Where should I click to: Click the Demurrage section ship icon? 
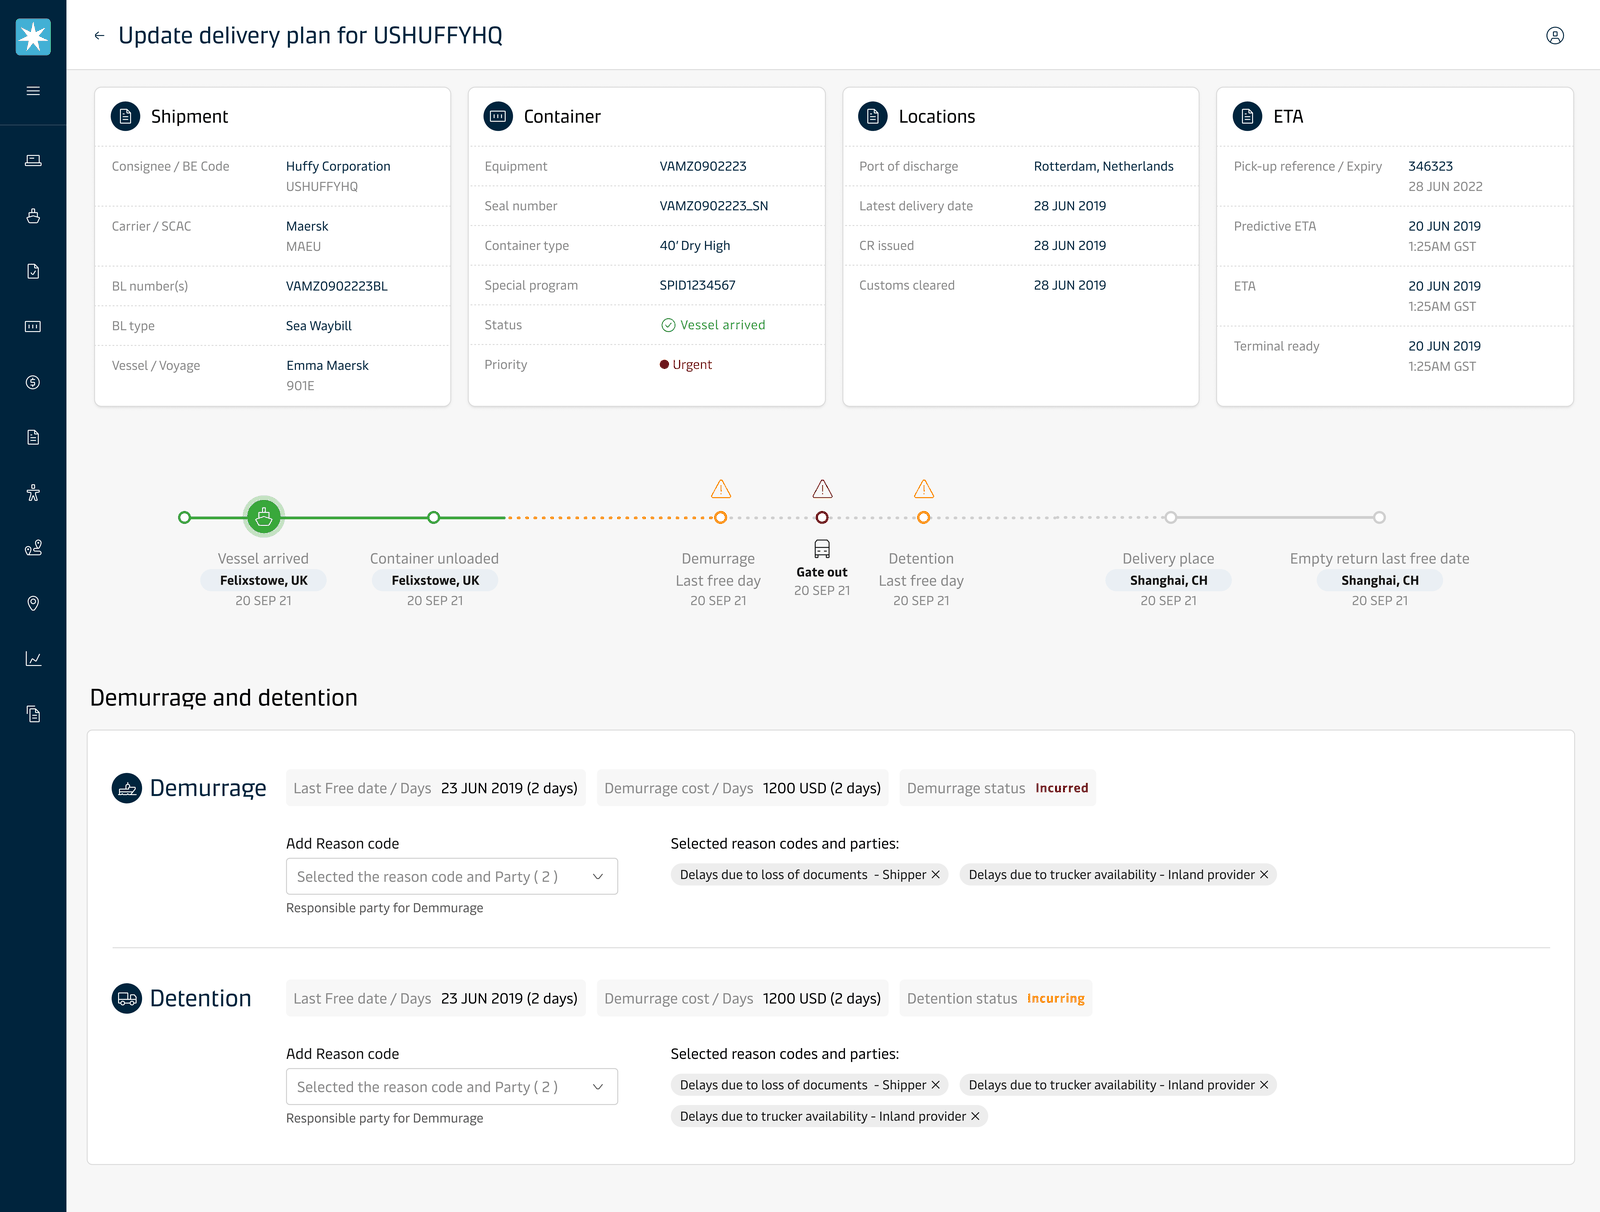coord(127,788)
